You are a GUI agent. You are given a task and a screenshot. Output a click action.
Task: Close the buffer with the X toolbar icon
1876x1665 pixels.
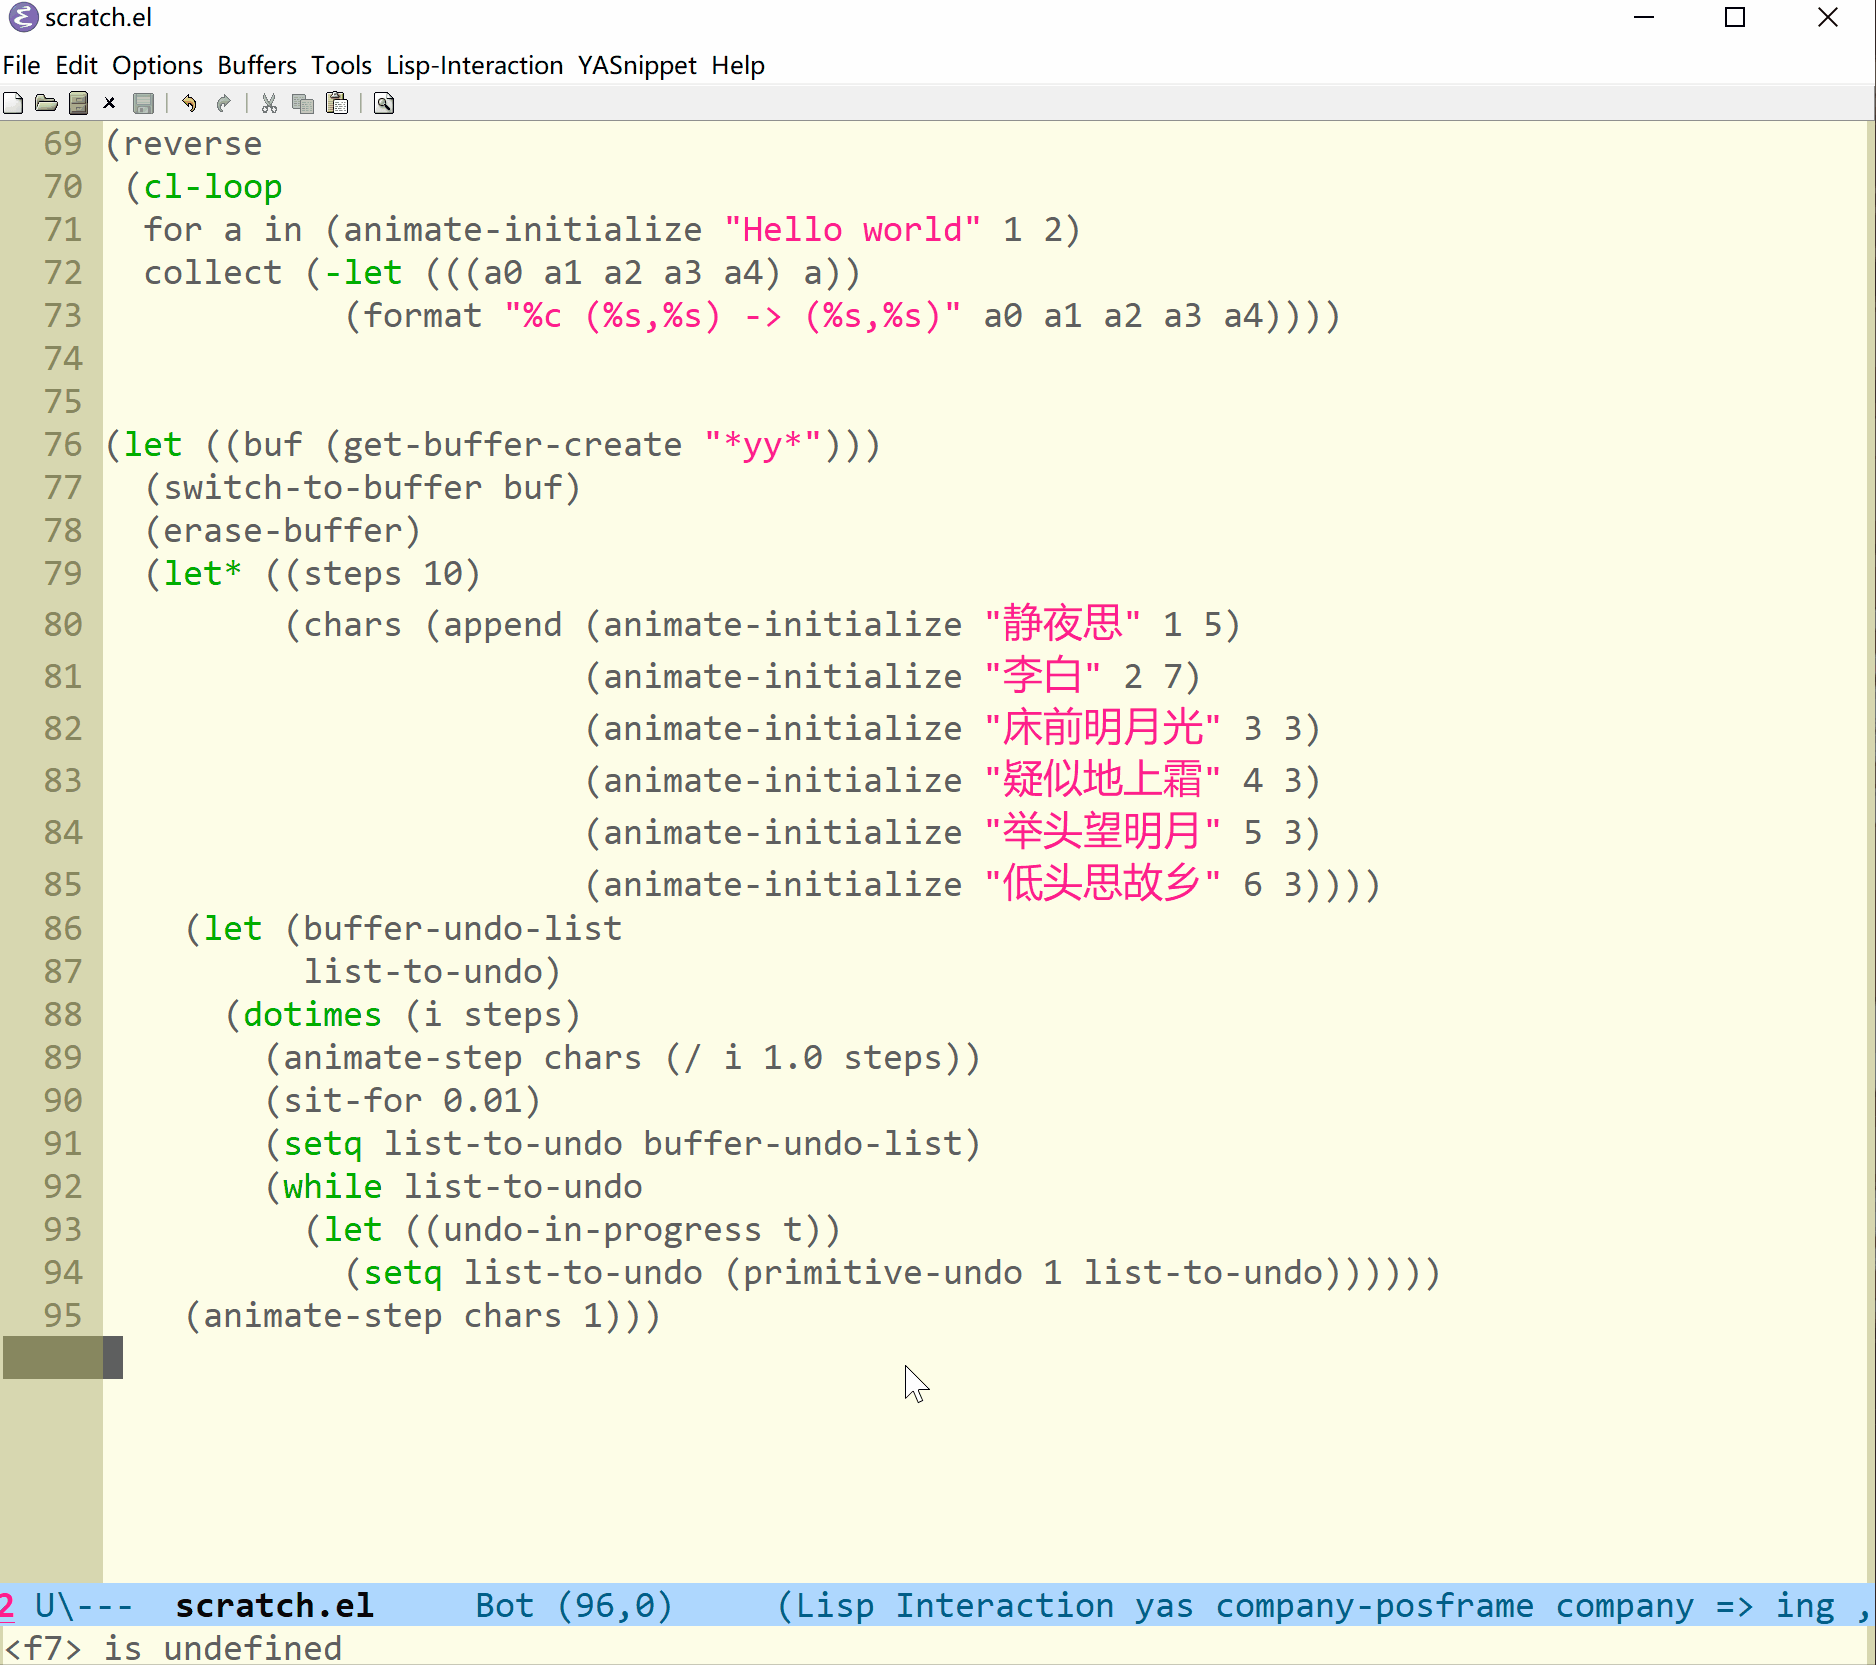coord(110,103)
